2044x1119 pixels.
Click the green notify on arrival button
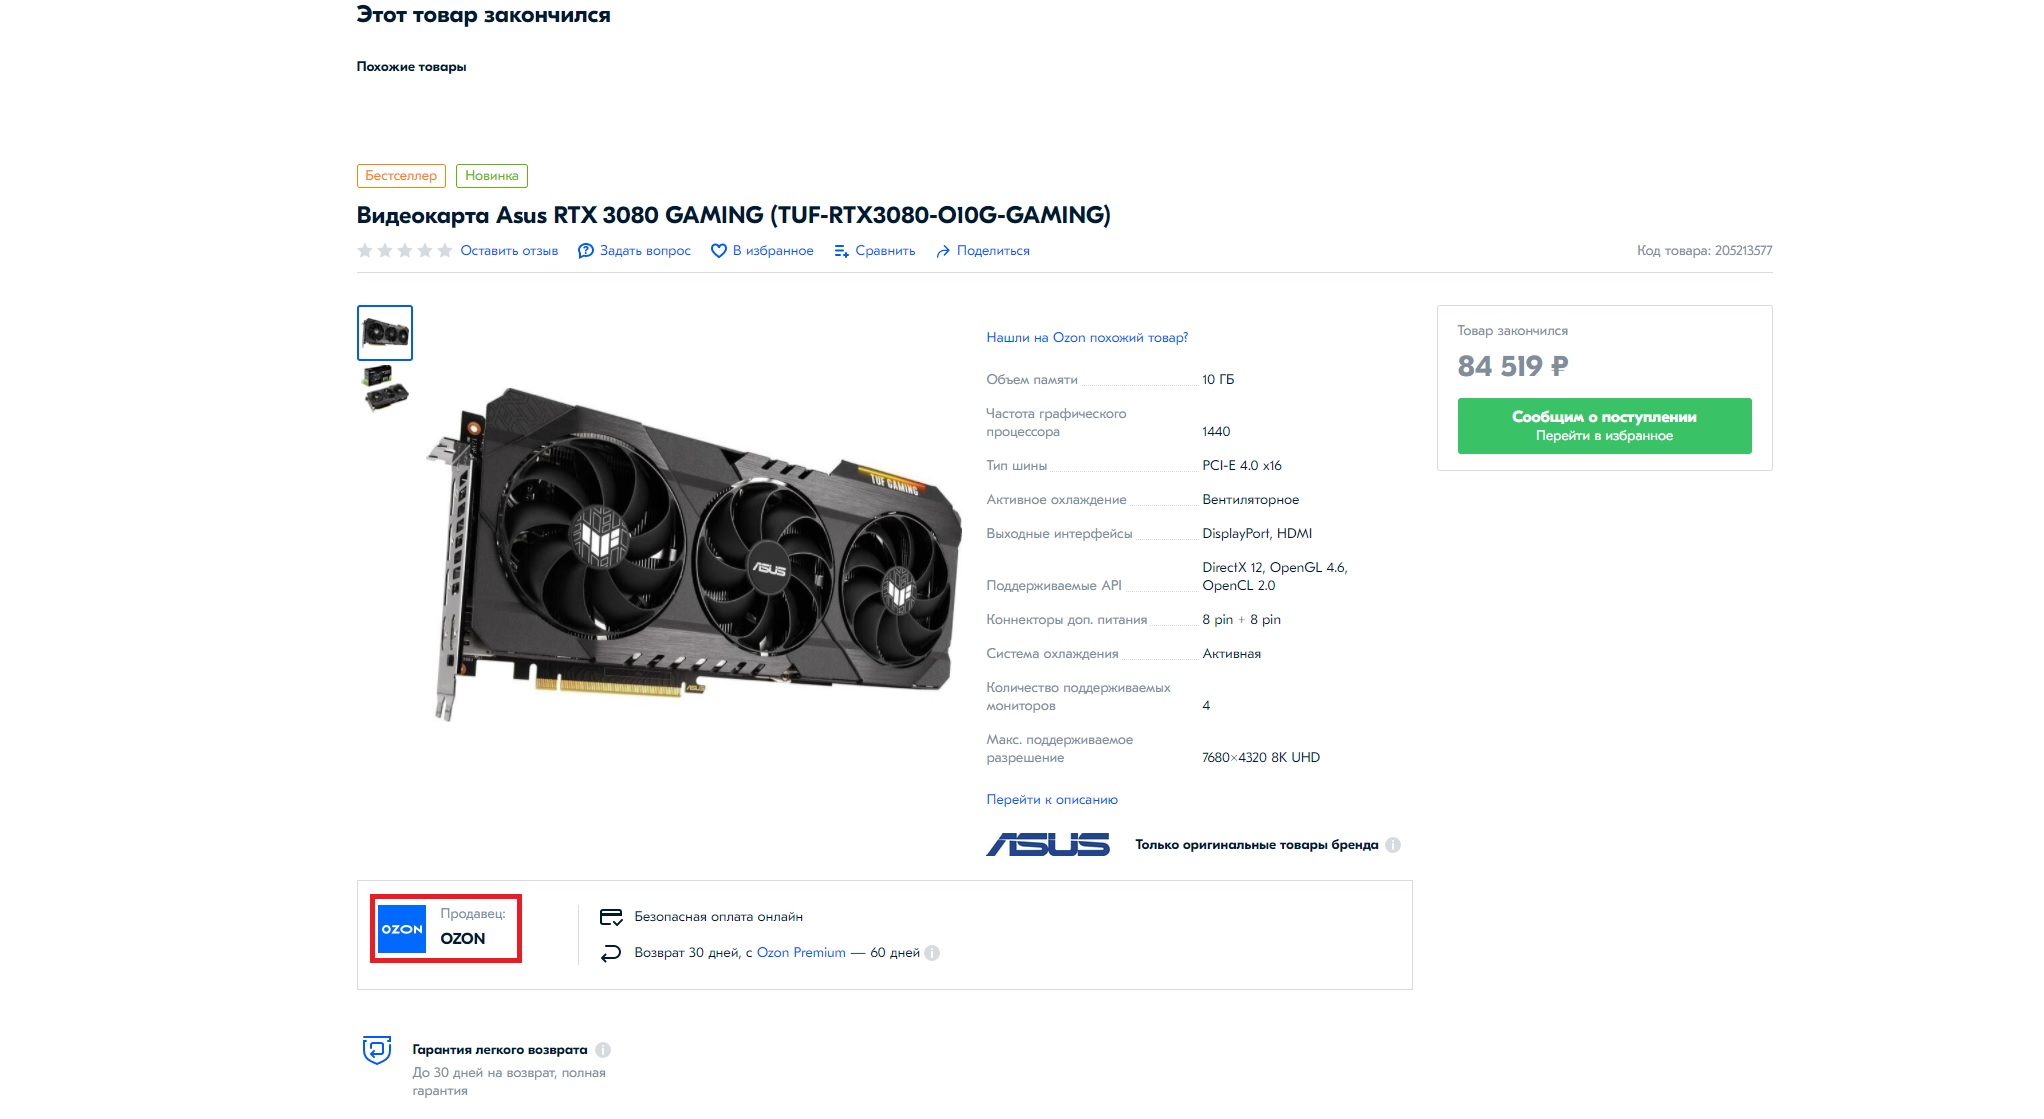coord(1604,426)
